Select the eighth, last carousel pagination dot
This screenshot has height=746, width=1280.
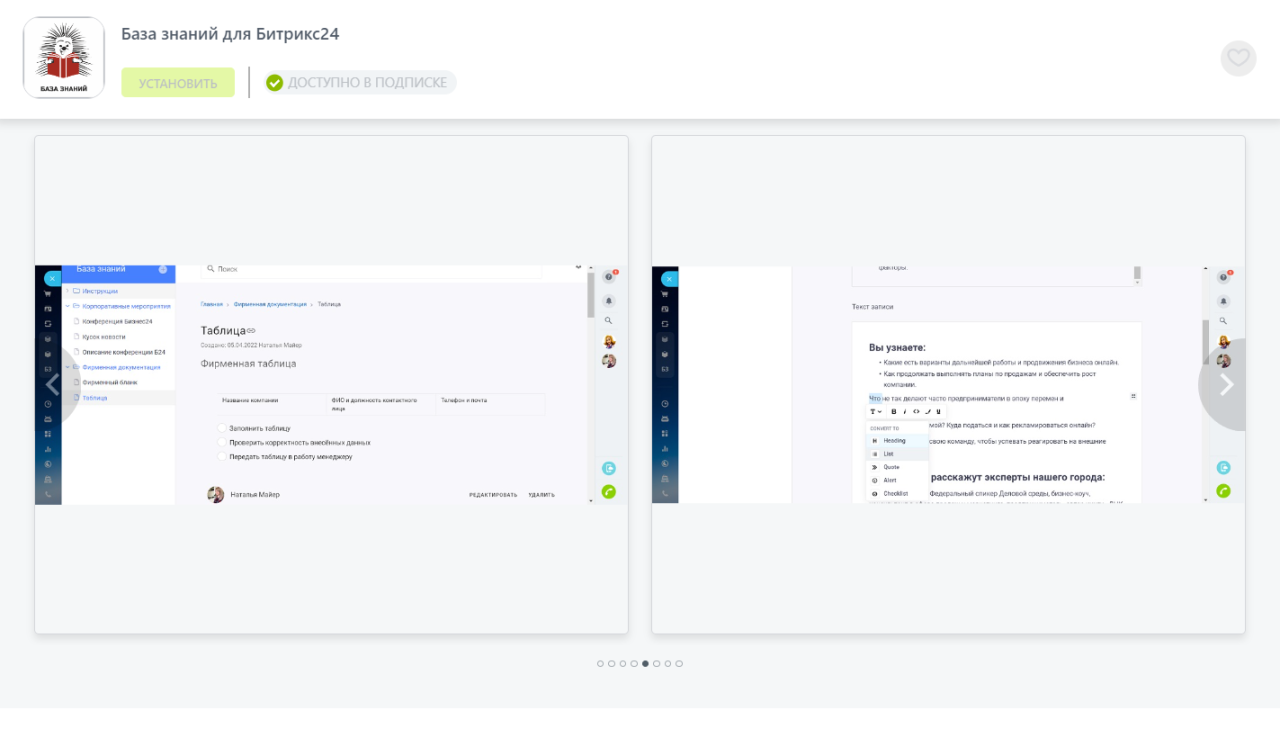pos(679,664)
